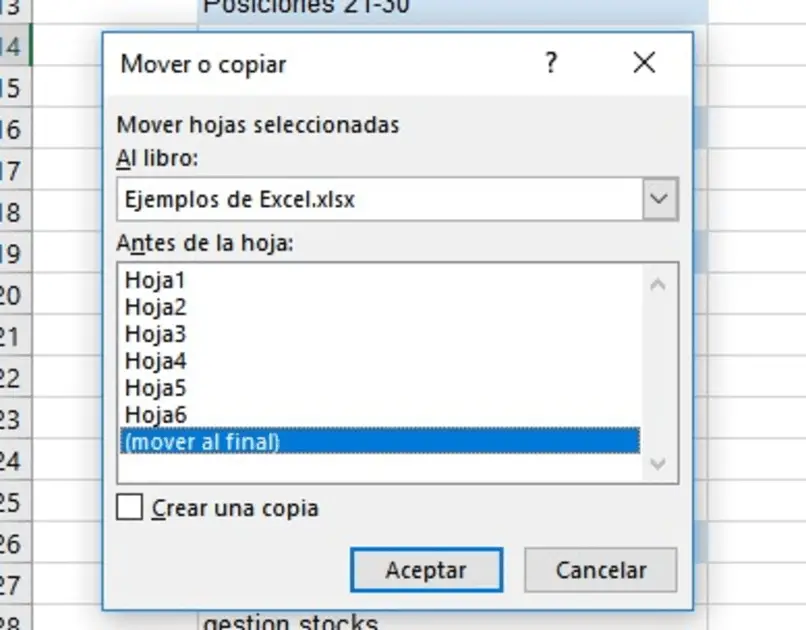This screenshot has height=630, width=806.
Task: Click the Crear una copia label
Action: click(235, 508)
